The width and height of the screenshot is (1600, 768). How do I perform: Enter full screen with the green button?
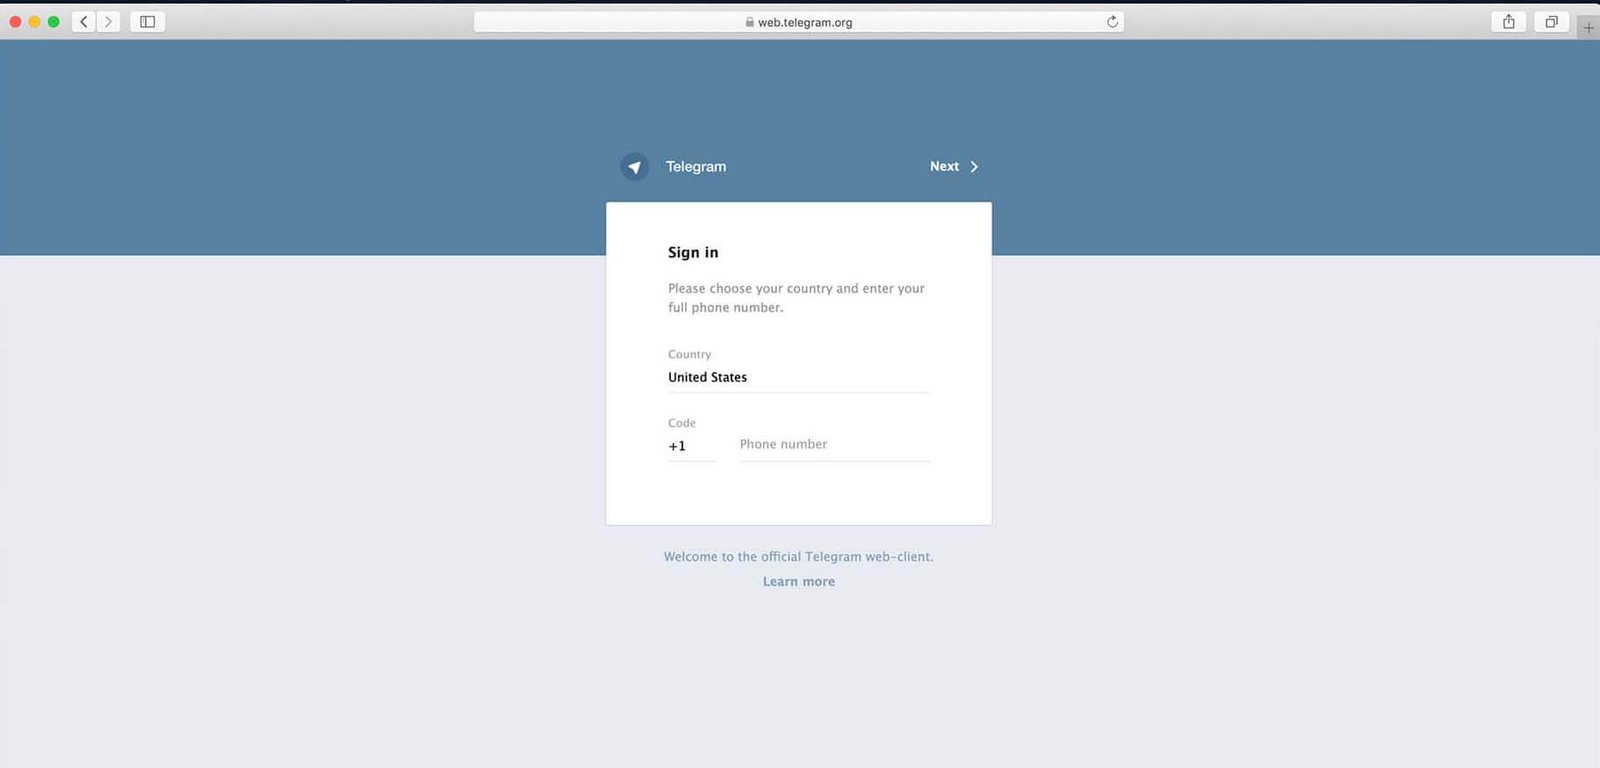tap(53, 22)
